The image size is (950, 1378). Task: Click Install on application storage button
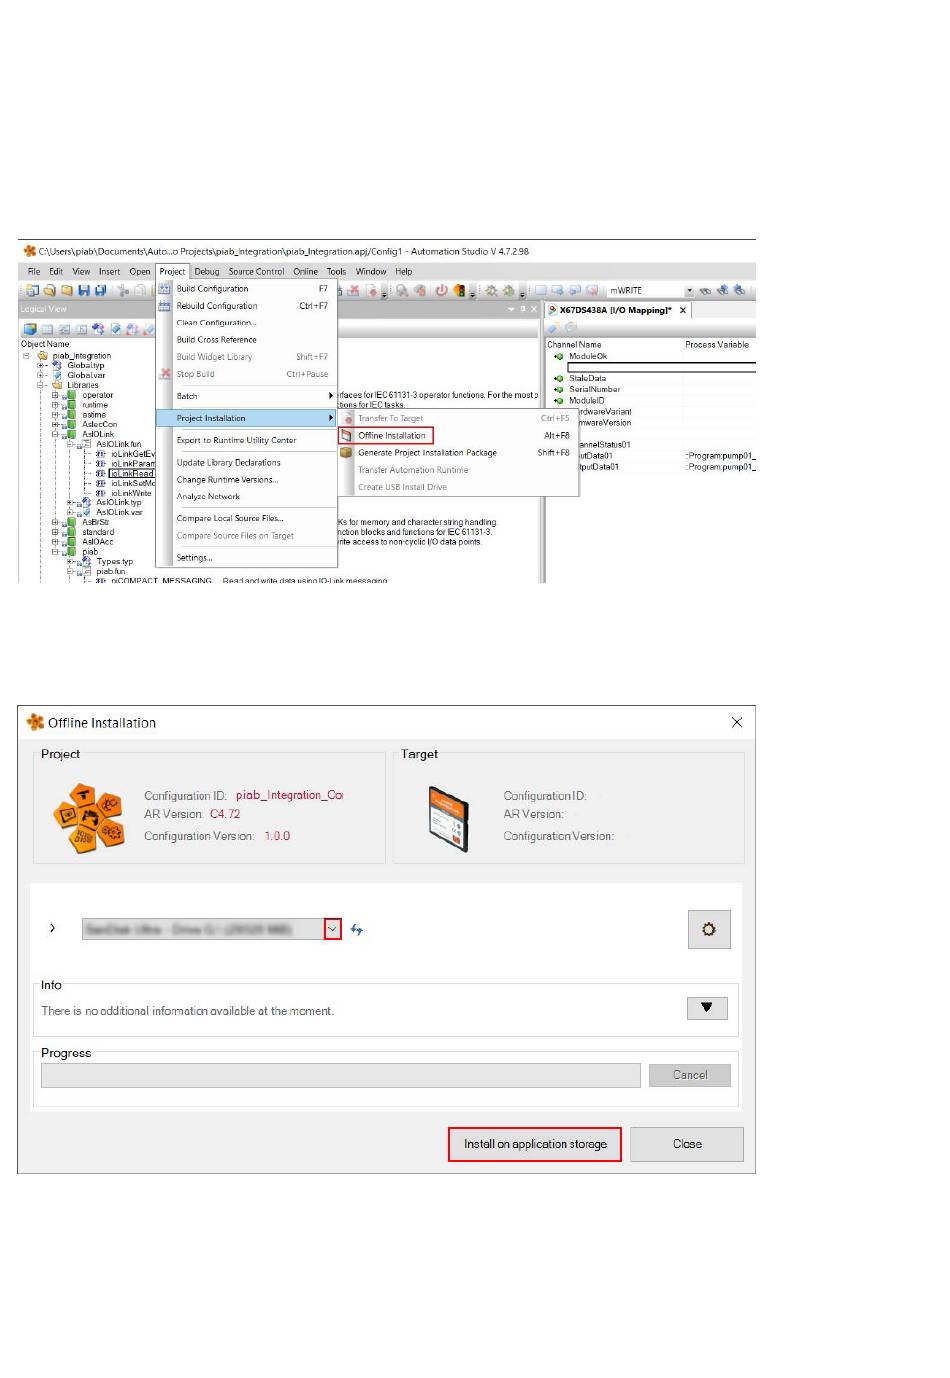(535, 1144)
